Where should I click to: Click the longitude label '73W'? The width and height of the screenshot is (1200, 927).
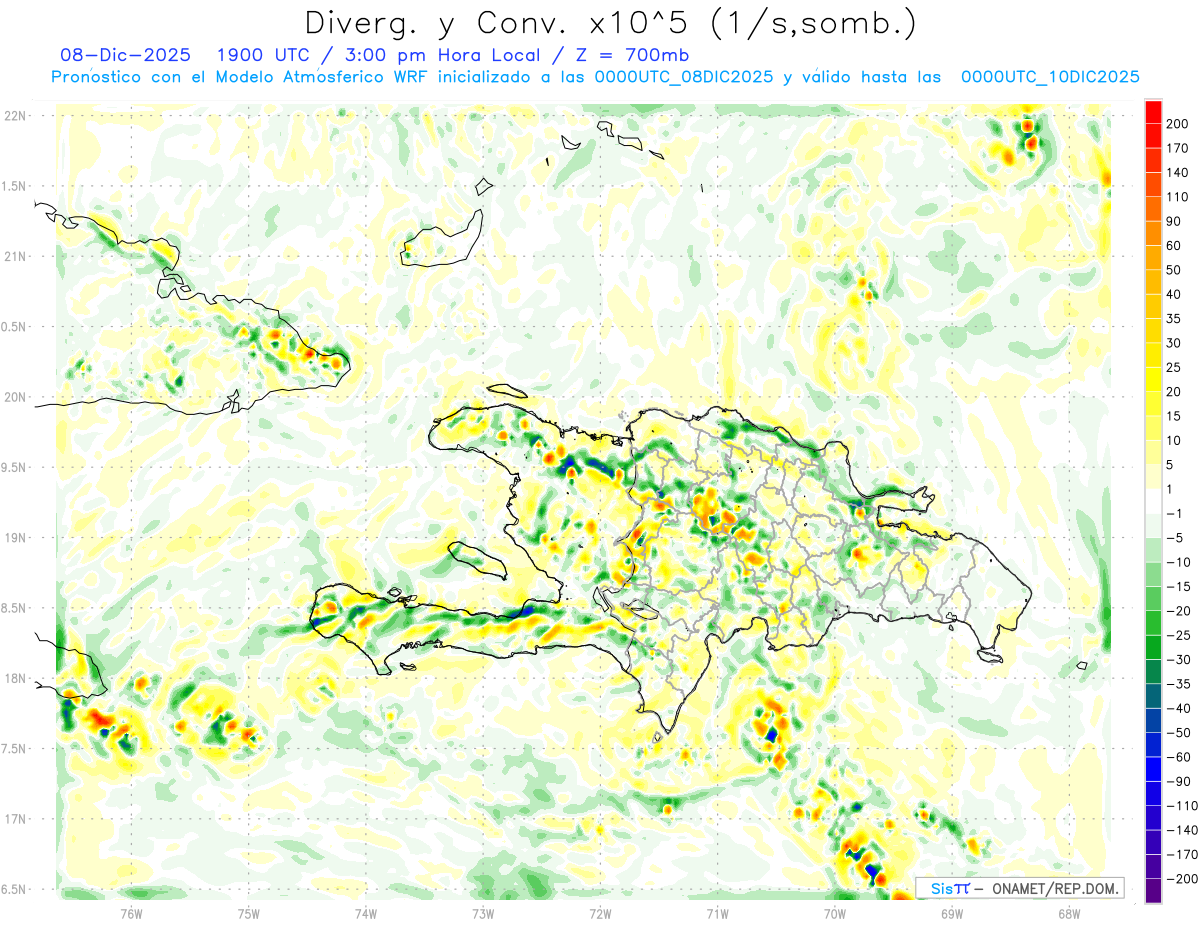coord(483,913)
